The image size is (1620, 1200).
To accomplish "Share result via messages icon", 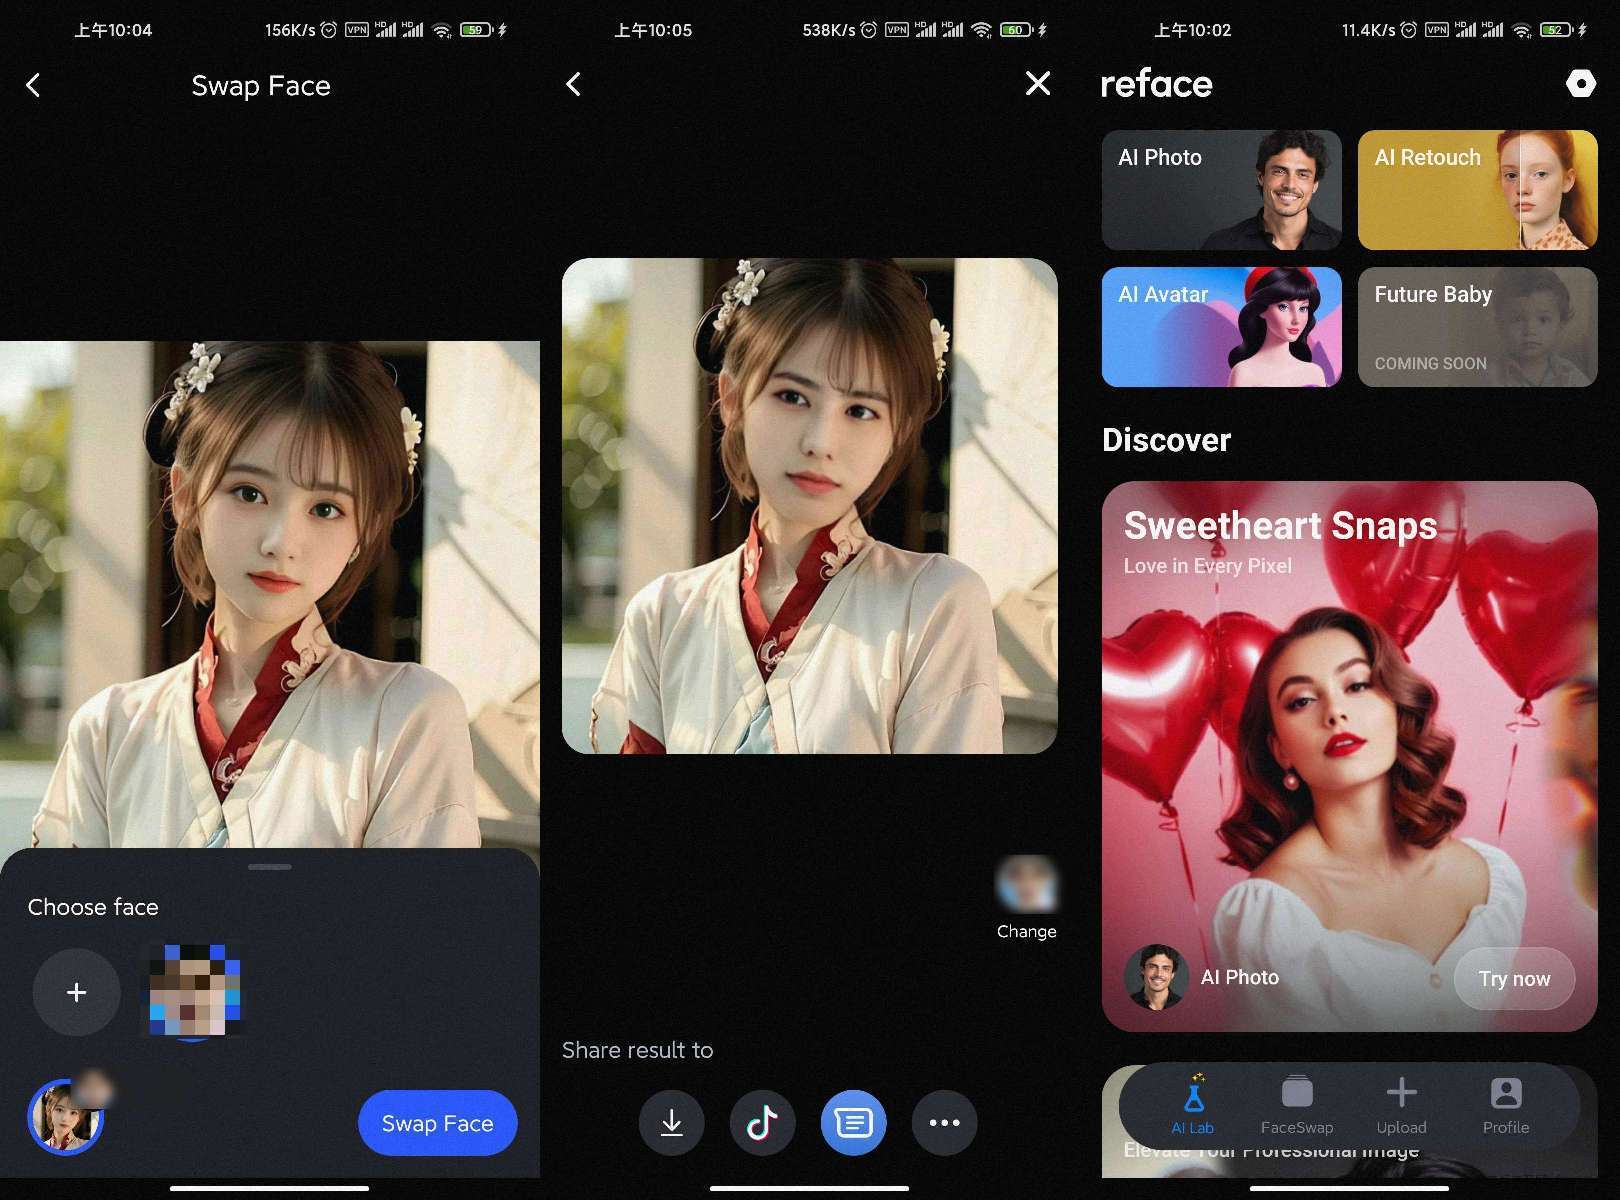I will 853,1123.
